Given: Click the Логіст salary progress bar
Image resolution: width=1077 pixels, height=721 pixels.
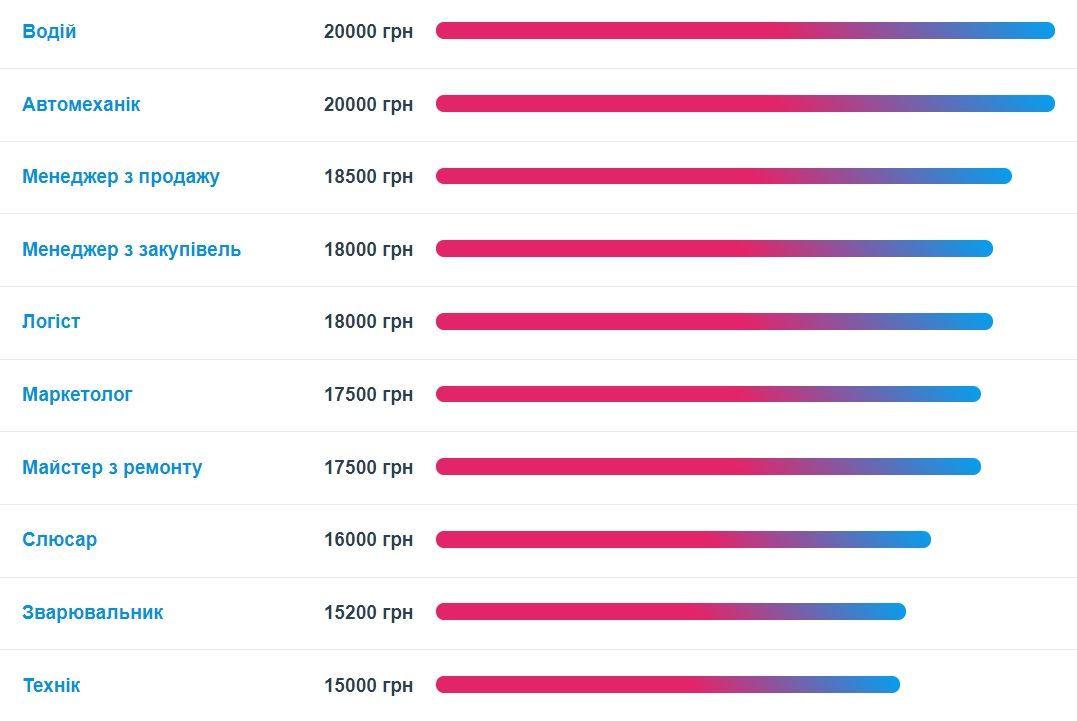Looking at the screenshot, I should (x=714, y=322).
